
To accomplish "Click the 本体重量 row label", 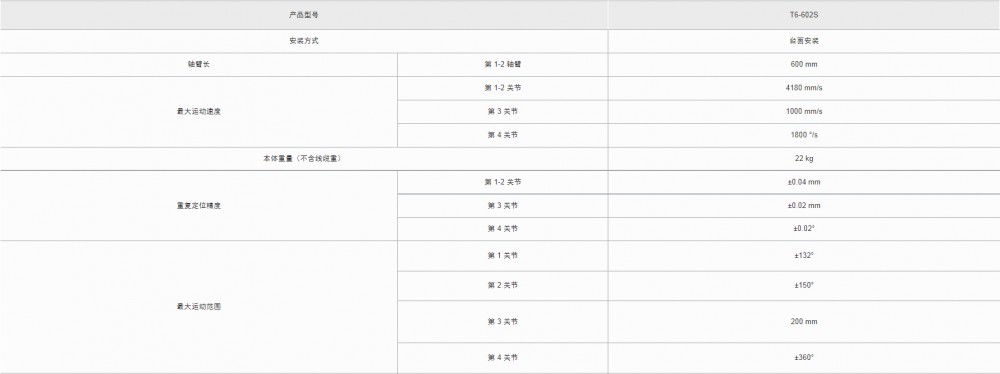I will click(x=304, y=159).
